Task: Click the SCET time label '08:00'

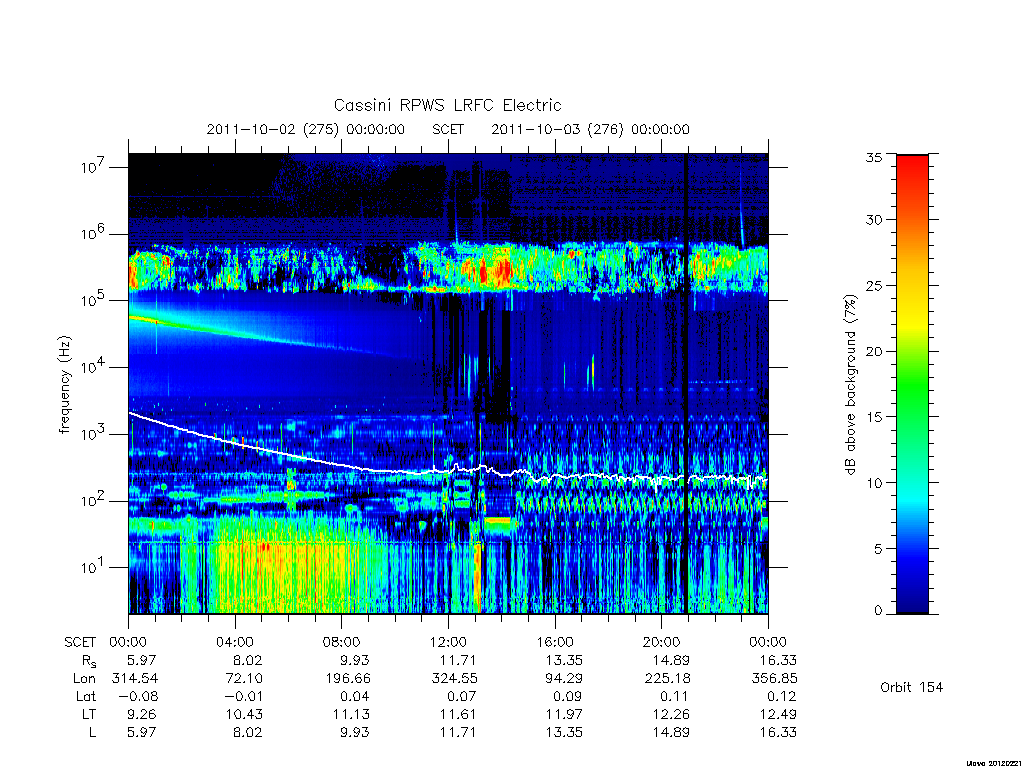Action: (x=342, y=642)
